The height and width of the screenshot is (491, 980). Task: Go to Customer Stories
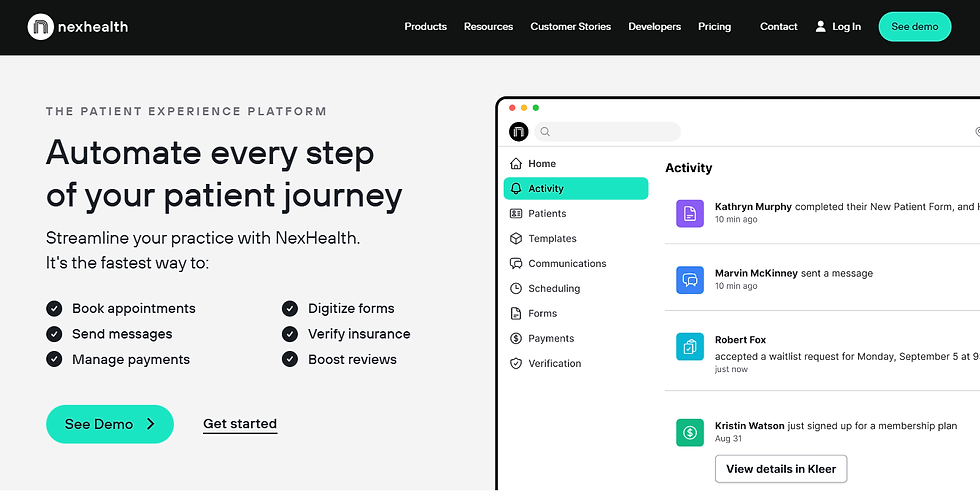[571, 27]
